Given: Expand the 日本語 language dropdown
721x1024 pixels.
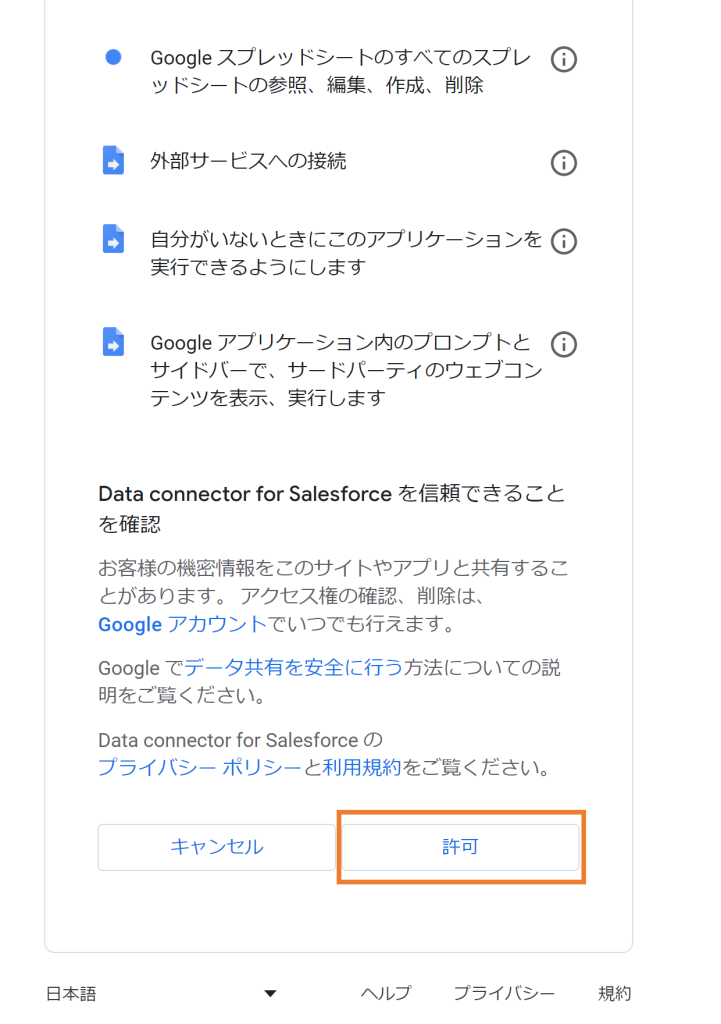Looking at the screenshot, I should [161, 994].
